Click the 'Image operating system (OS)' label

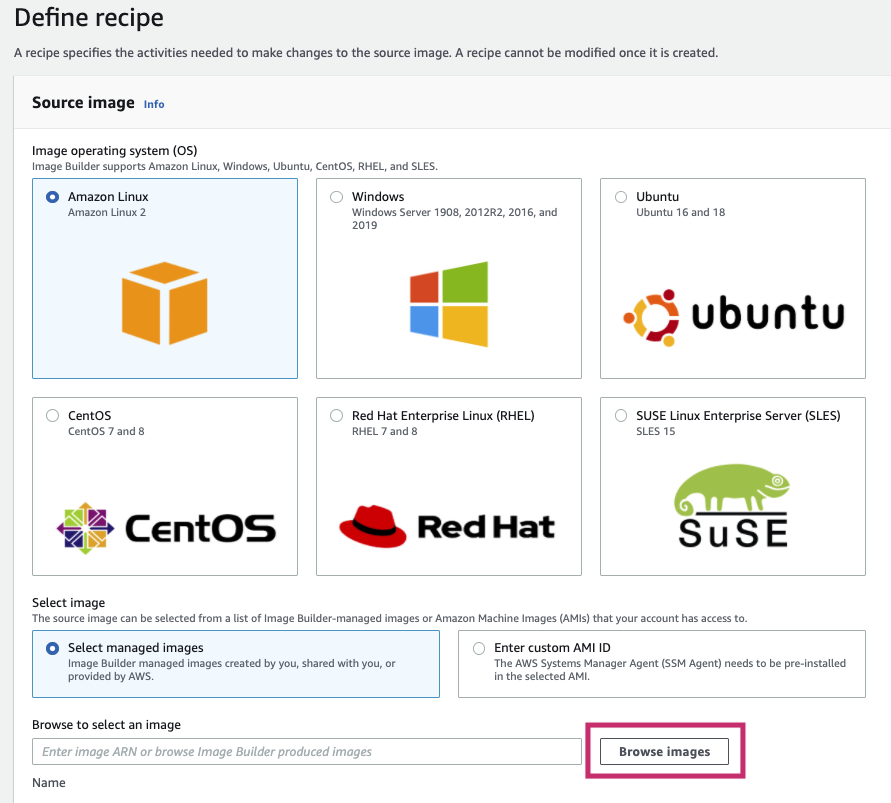point(115,151)
